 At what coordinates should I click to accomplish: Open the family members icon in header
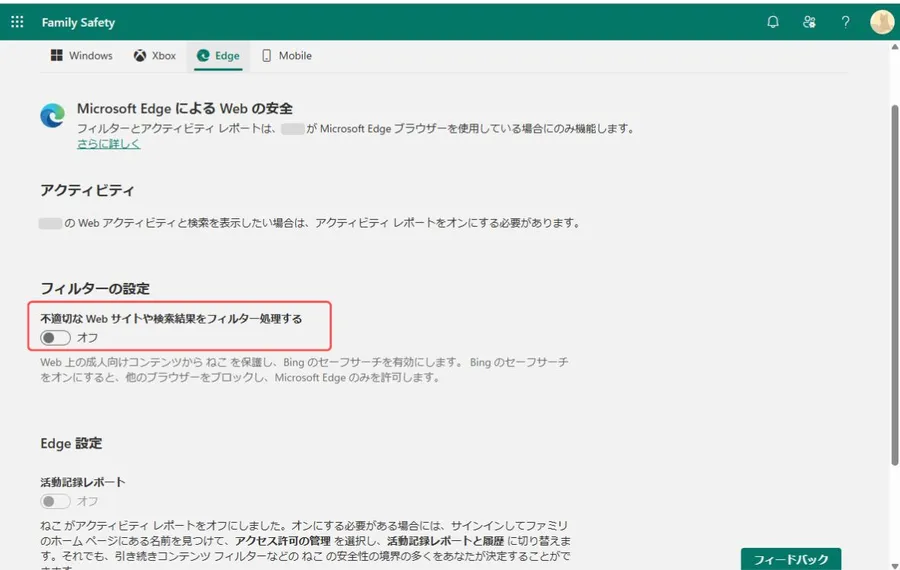click(809, 22)
